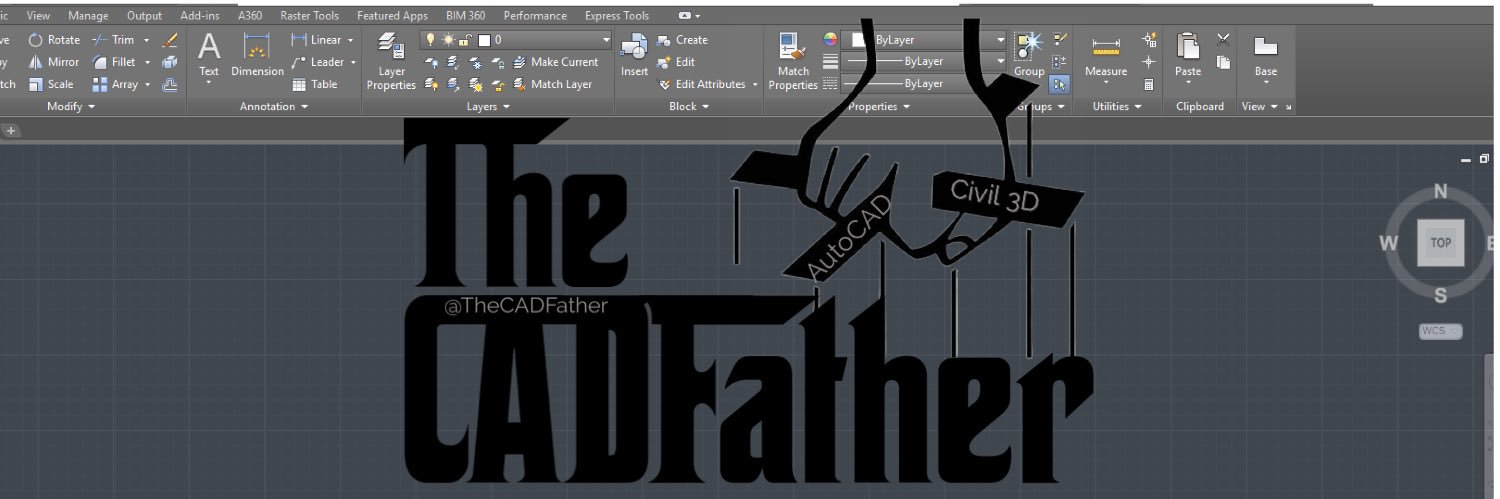Open the ByLayer object color dropdown
The width and height of the screenshot is (1500, 499).
click(1001, 40)
